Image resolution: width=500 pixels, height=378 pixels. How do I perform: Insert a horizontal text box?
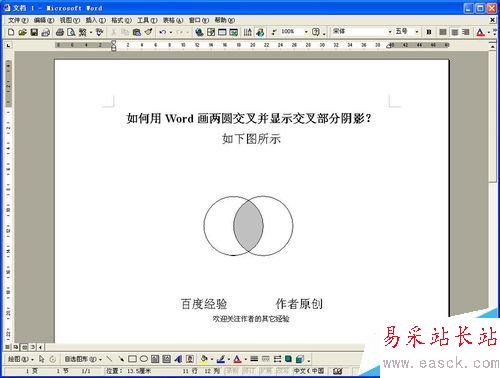coord(155,359)
